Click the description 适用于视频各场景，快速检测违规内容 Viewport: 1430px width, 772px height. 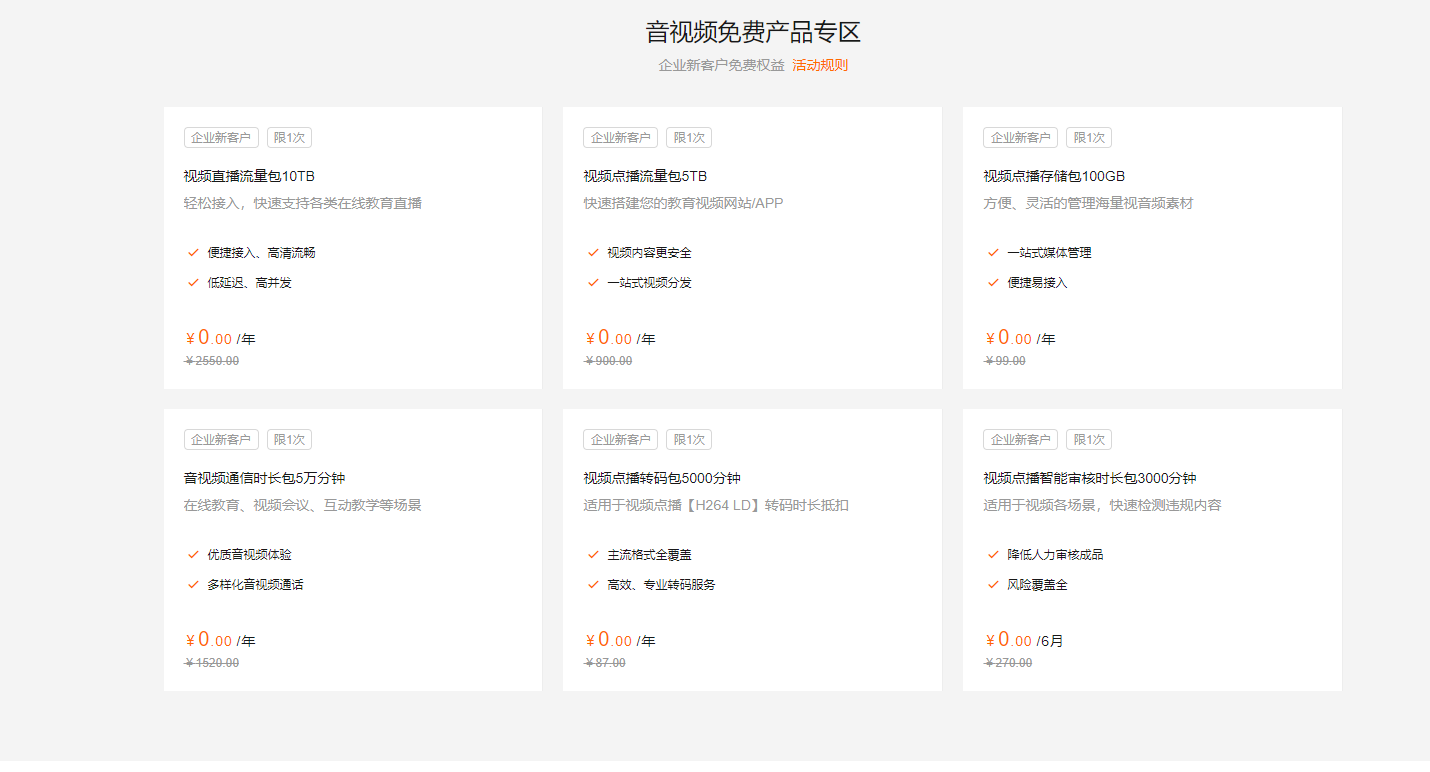tap(1102, 505)
